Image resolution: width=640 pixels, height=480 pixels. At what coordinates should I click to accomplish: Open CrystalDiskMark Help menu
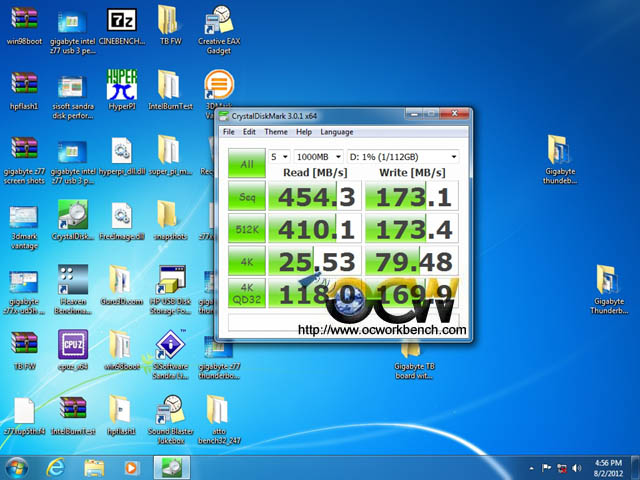(x=304, y=132)
